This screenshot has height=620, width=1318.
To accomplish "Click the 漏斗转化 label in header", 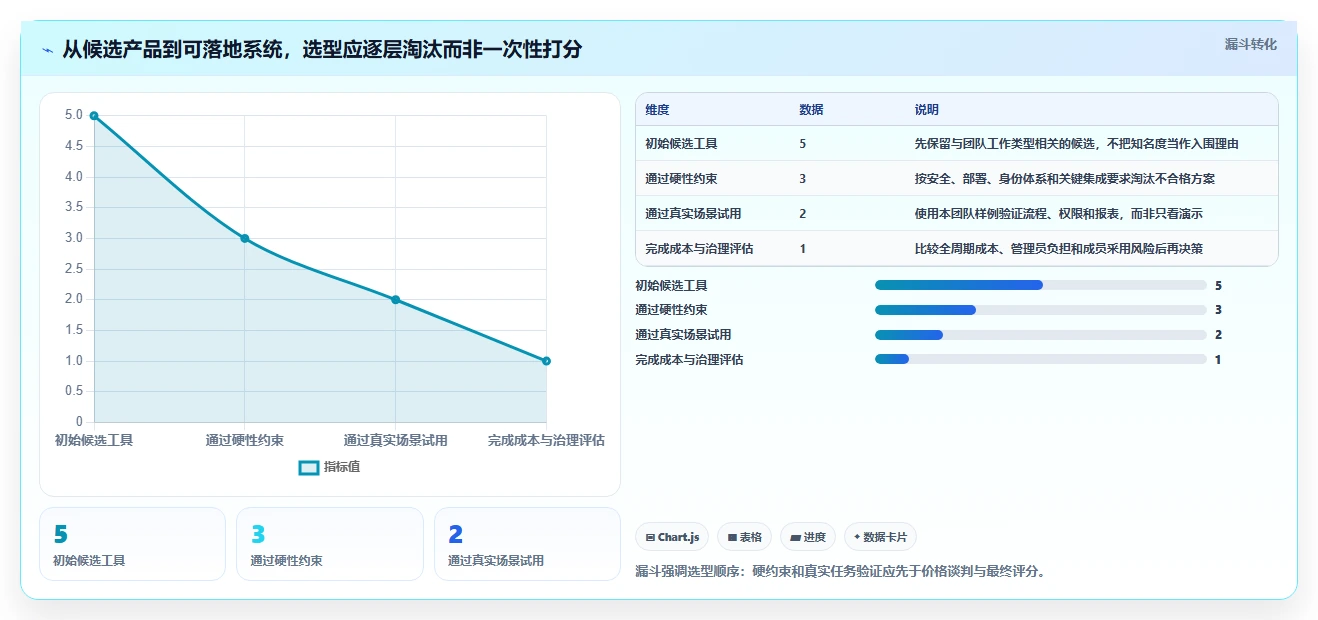I will [x=1250, y=45].
